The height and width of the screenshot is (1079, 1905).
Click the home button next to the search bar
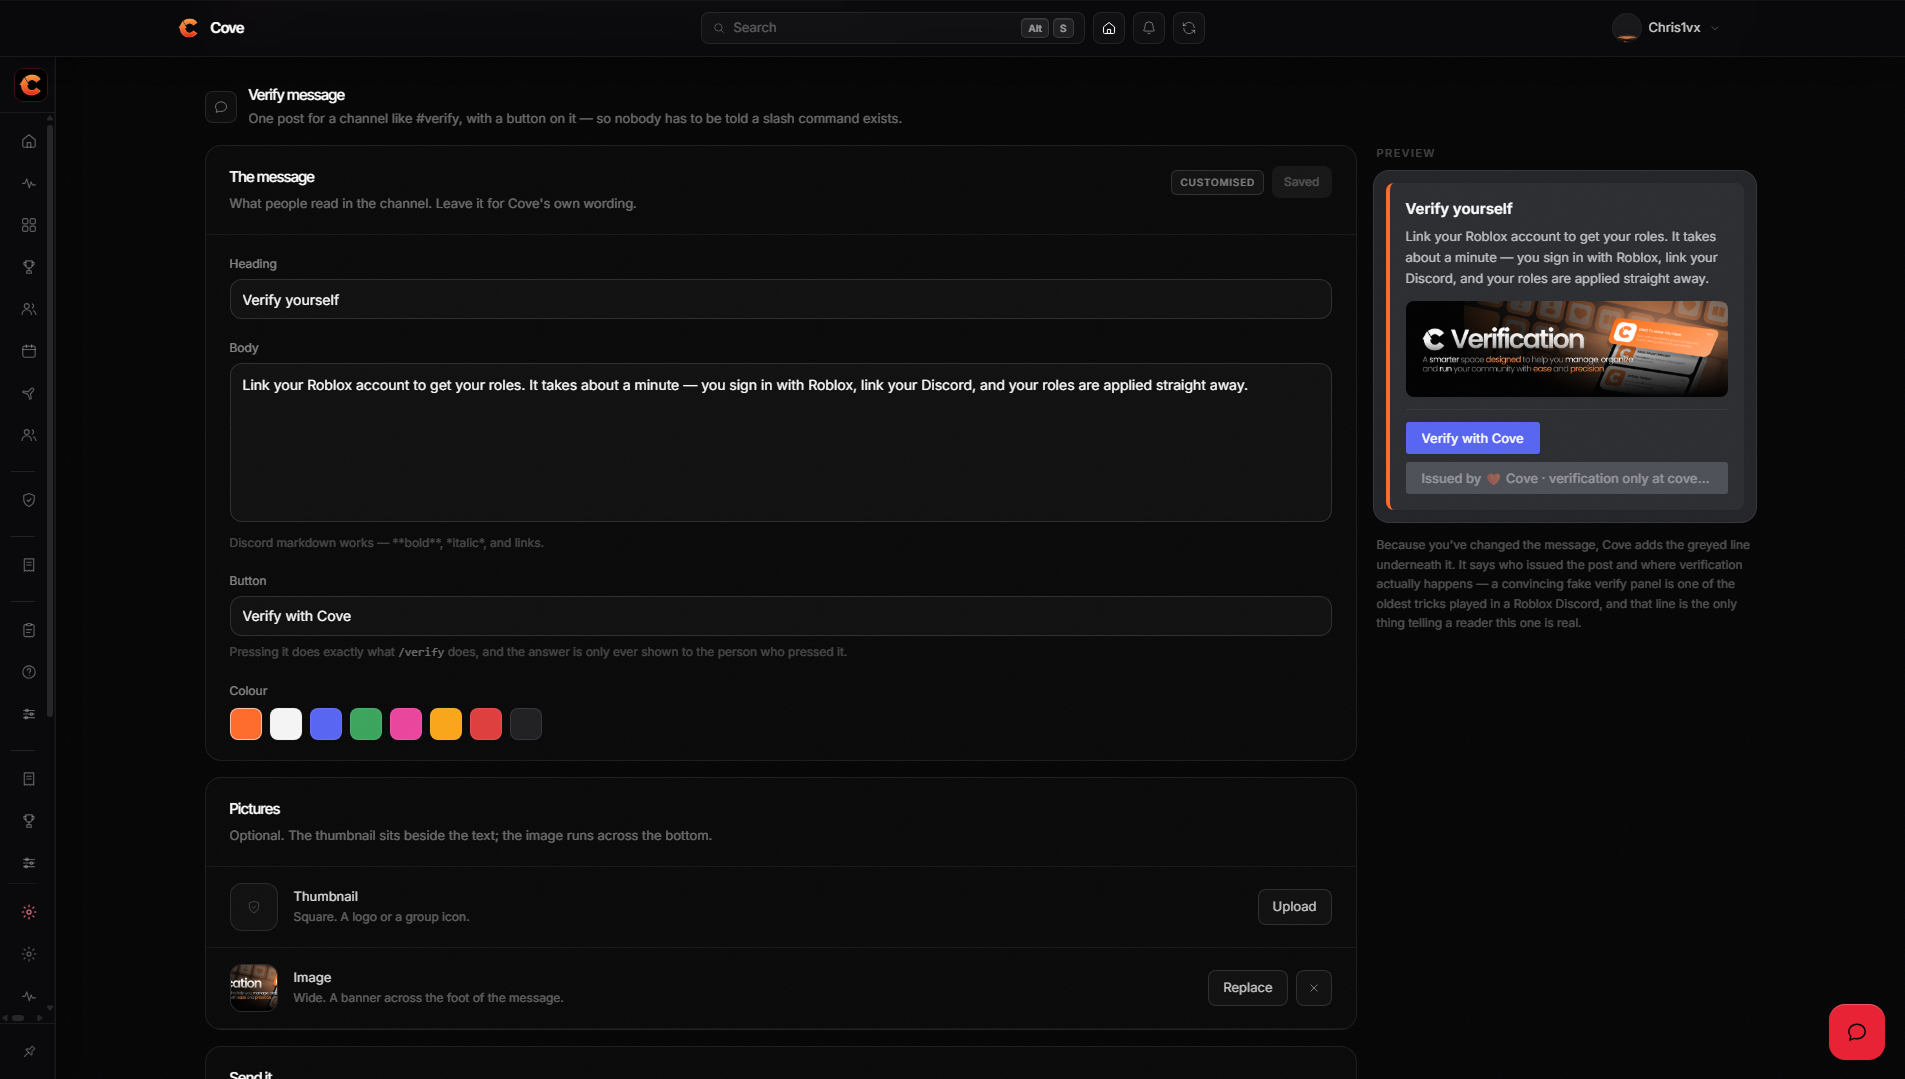click(x=1109, y=28)
